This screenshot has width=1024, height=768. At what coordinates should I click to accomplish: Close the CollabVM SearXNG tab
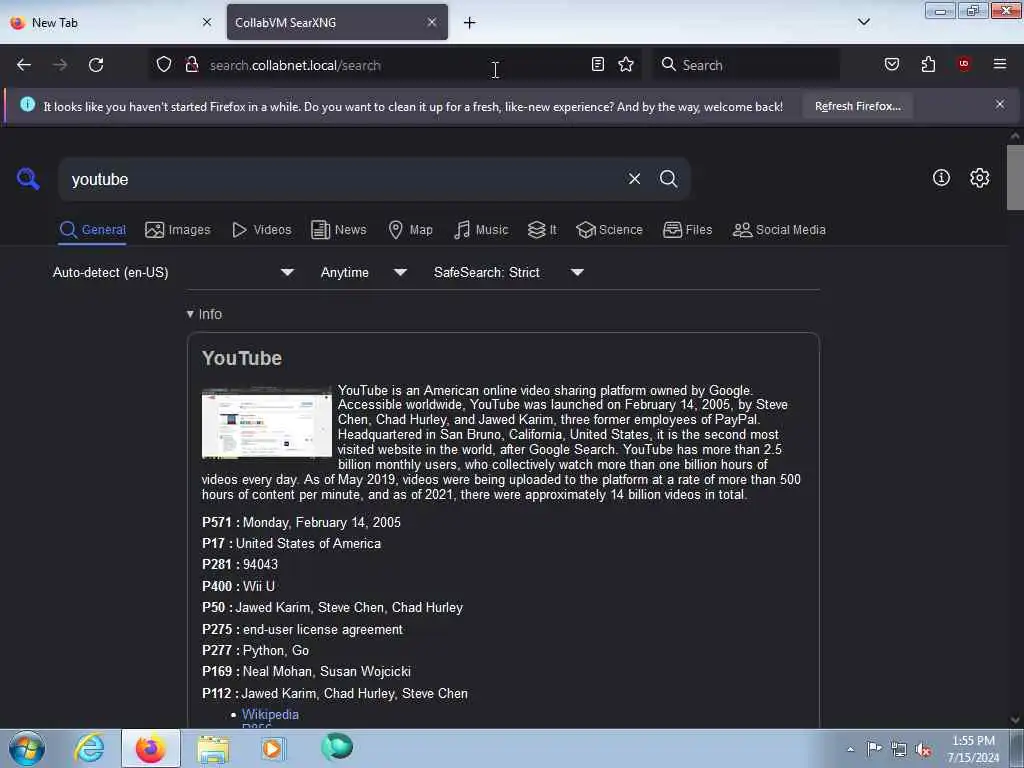432,22
